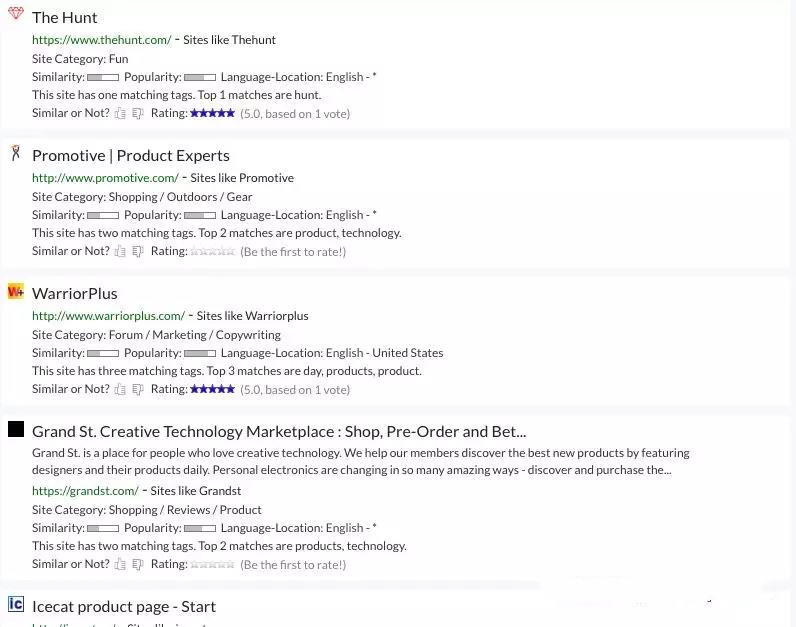This screenshot has width=796, height=627.
Task: Thumbs down WarriorPlus as not similar
Action: pyautogui.click(x=138, y=389)
